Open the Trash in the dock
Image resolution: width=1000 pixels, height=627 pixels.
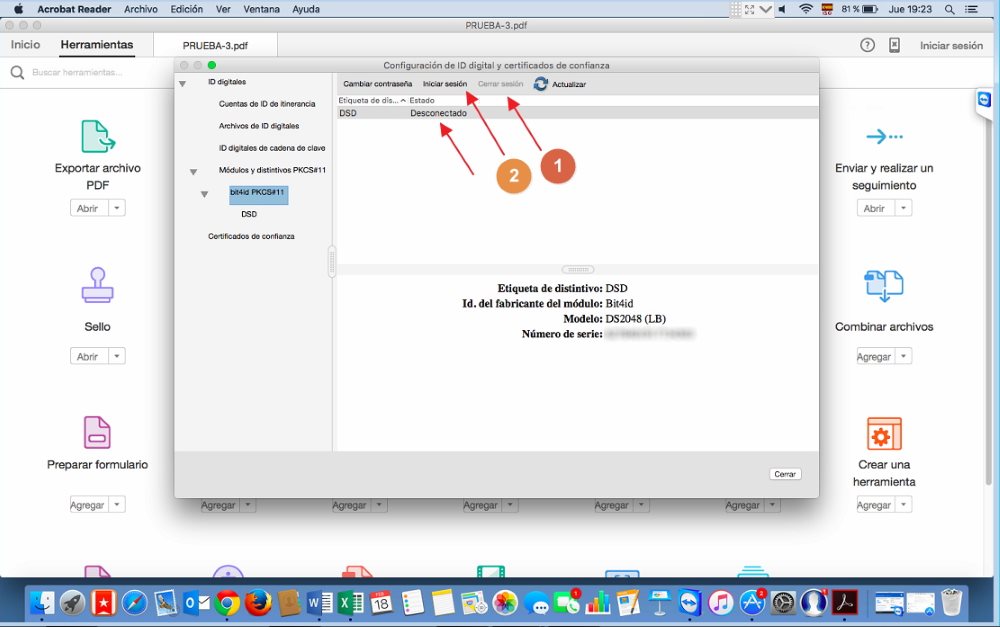click(951, 602)
